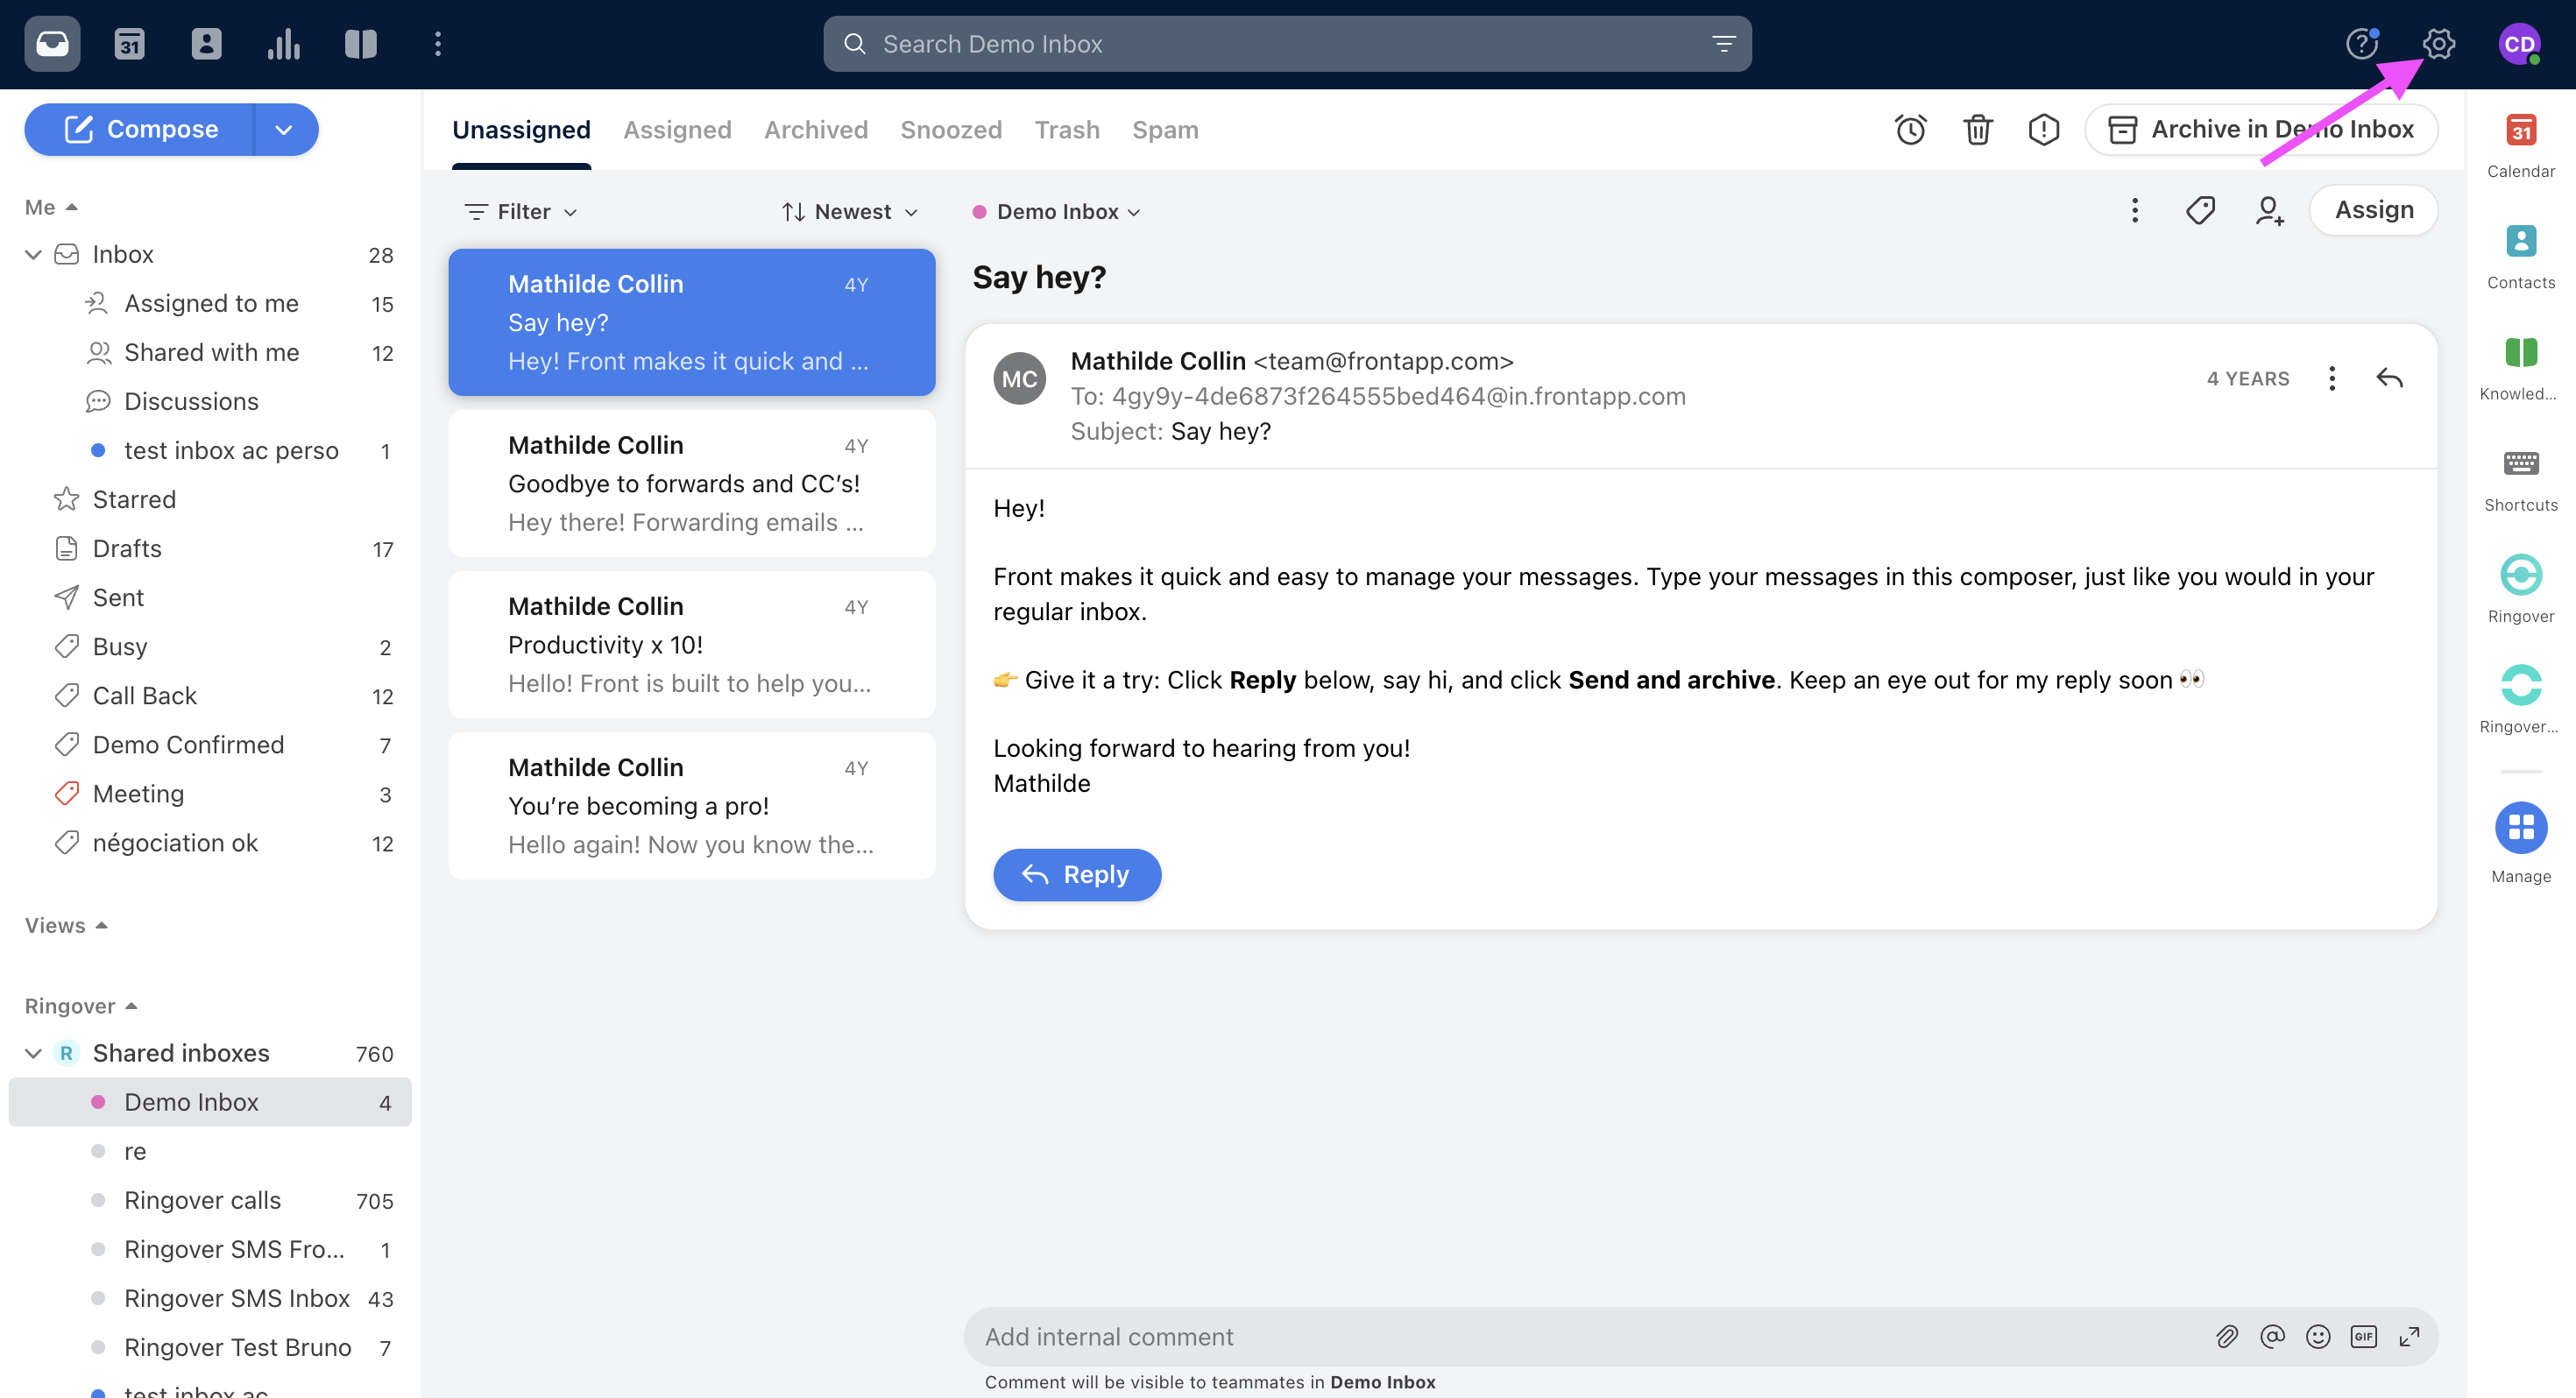Open conversation more options dots menu
The width and height of the screenshot is (2576, 1398).
click(x=2134, y=210)
